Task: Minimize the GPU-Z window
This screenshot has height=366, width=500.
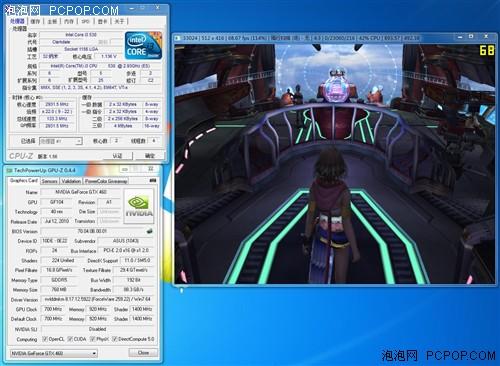Action: [125, 169]
